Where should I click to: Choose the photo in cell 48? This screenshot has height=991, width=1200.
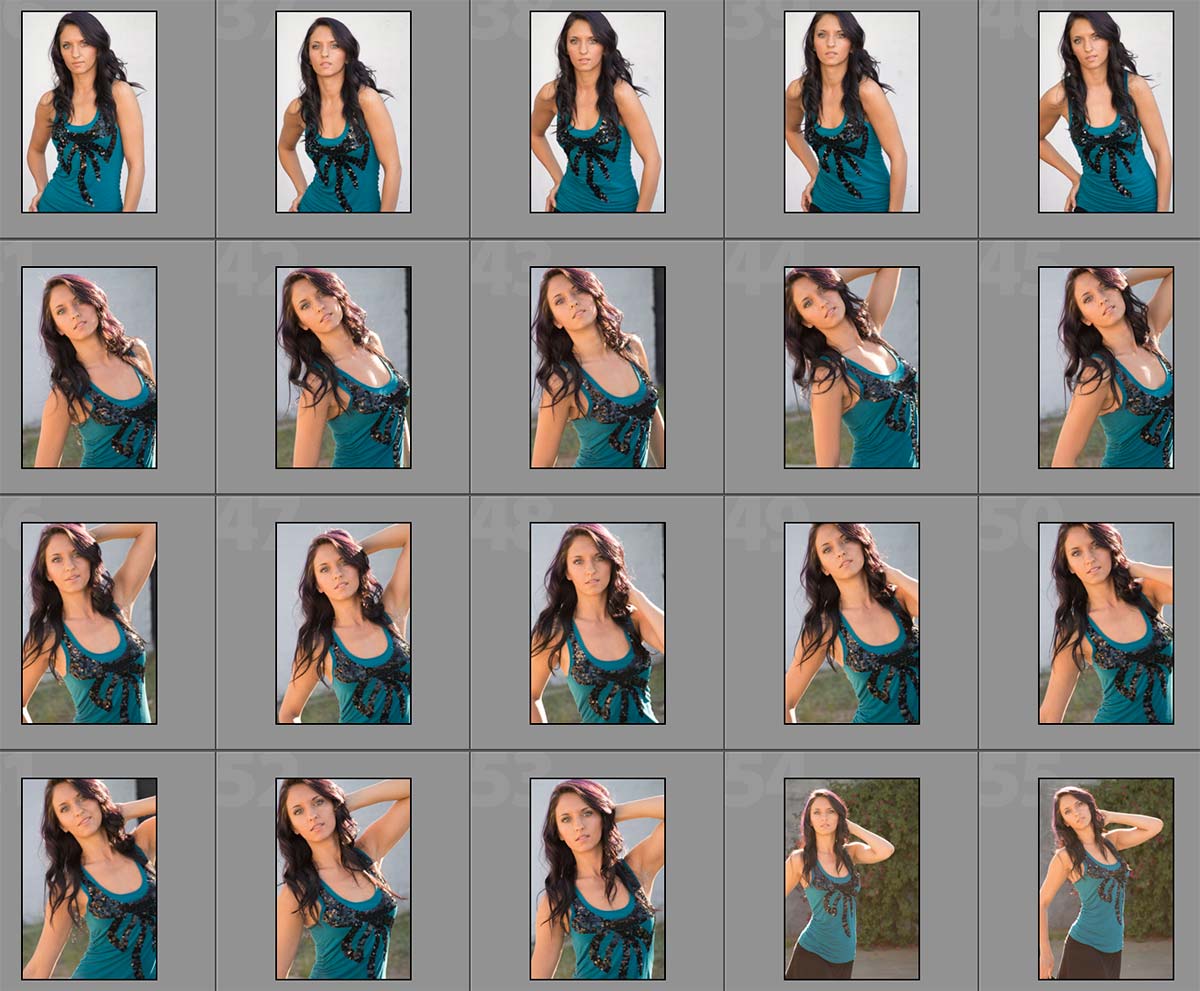[x=597, y=623]
